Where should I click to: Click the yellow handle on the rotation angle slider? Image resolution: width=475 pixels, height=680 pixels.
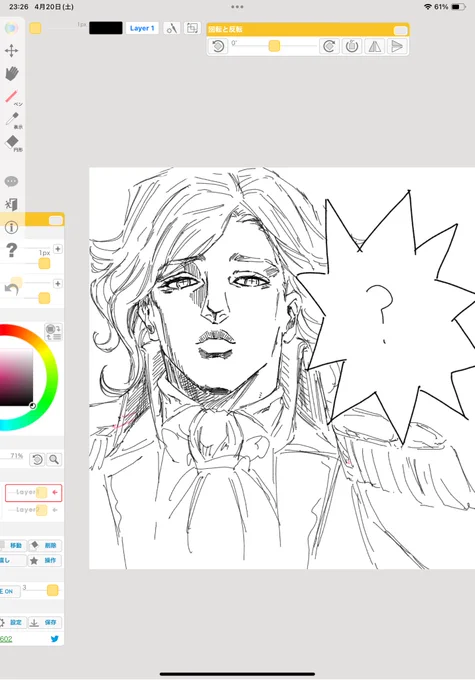tap(274, 46)
